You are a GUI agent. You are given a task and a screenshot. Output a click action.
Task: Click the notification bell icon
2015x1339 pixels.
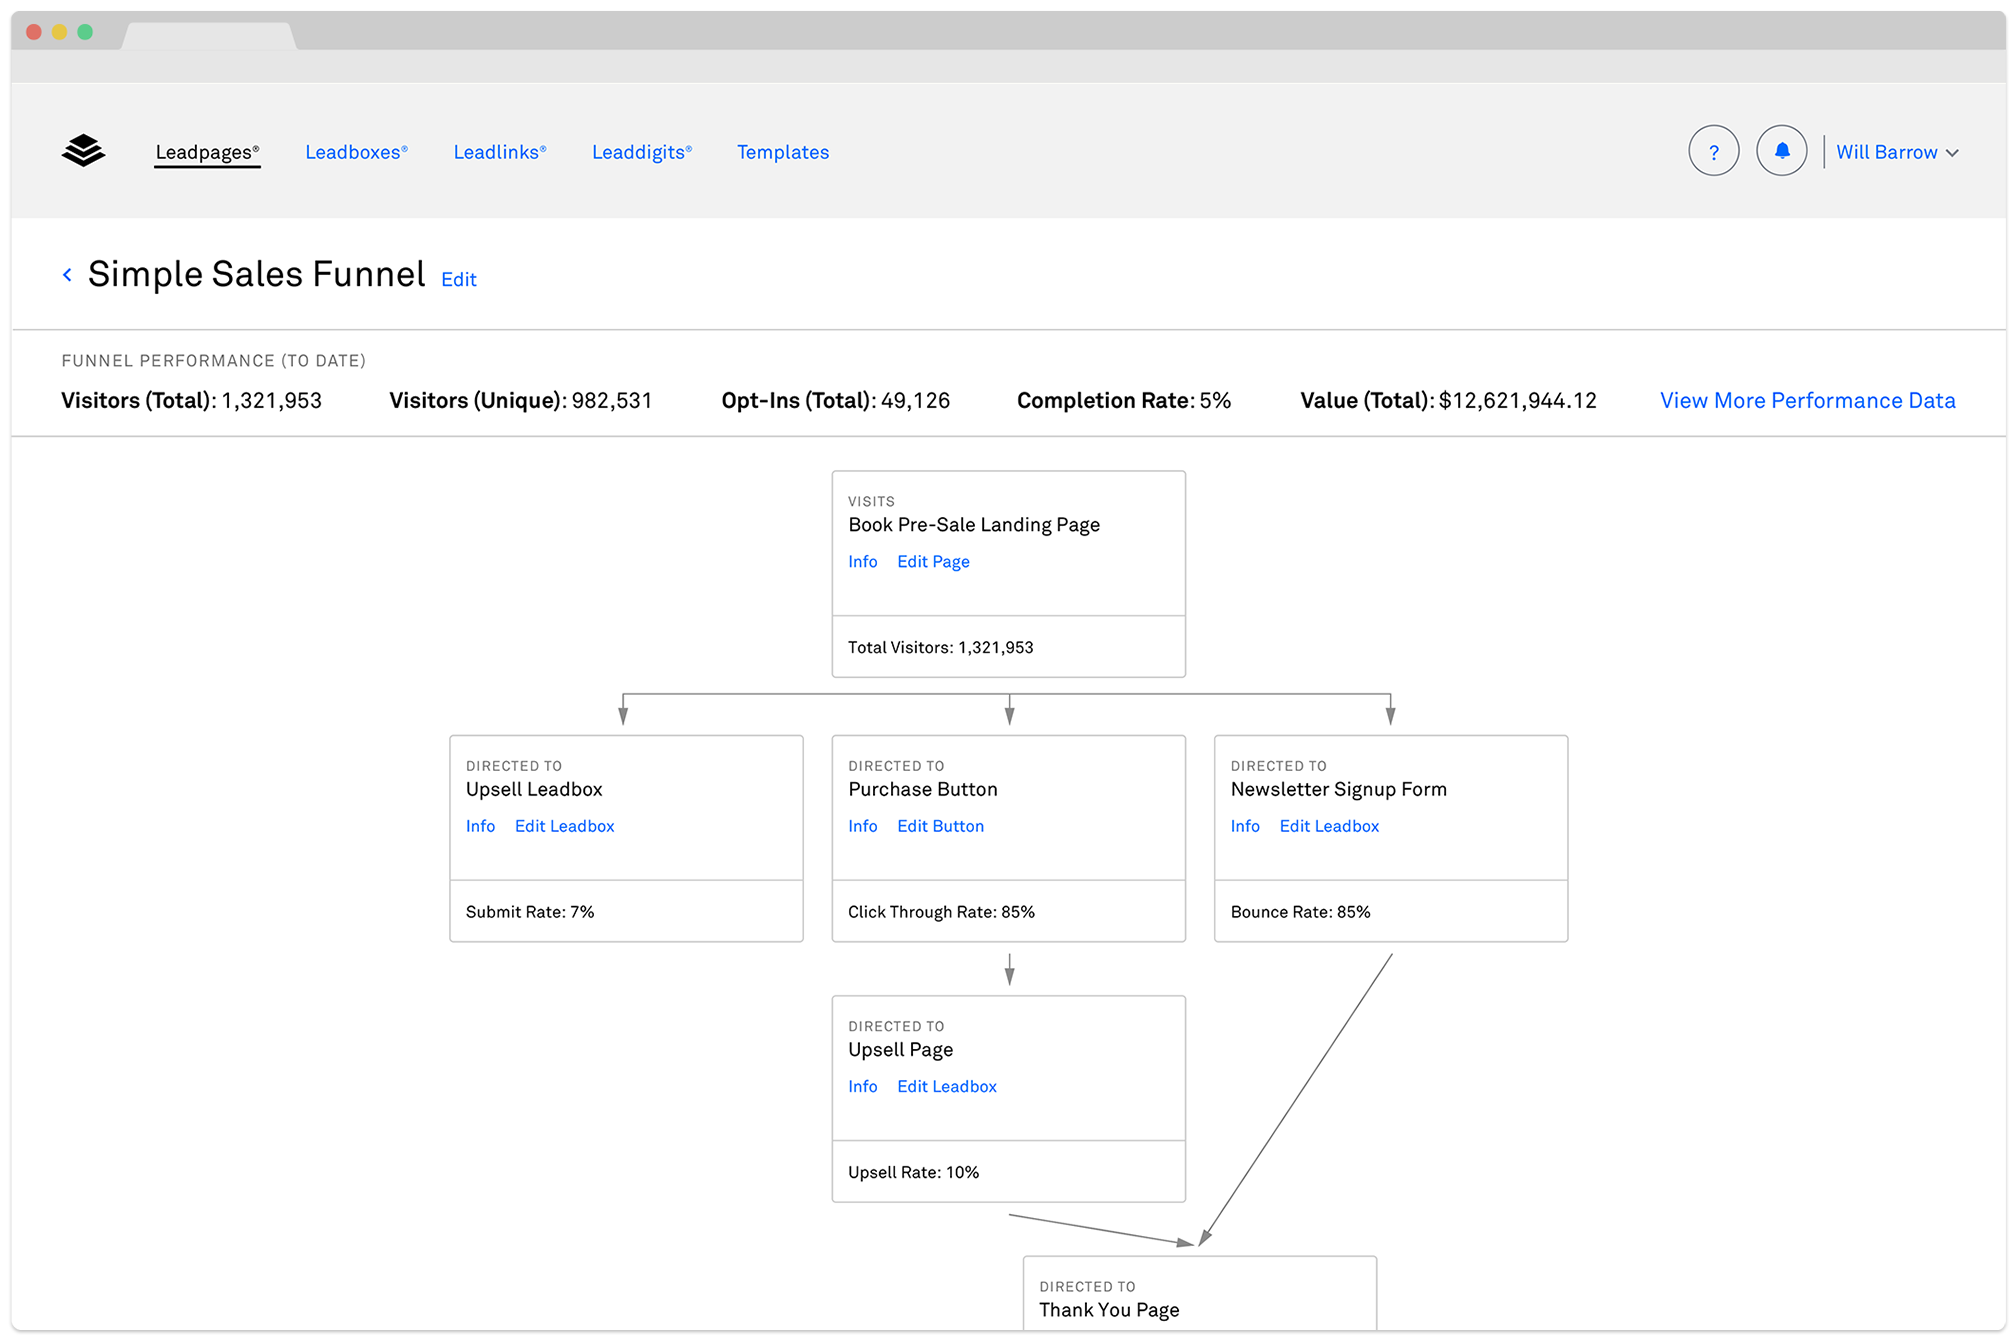1781,150
